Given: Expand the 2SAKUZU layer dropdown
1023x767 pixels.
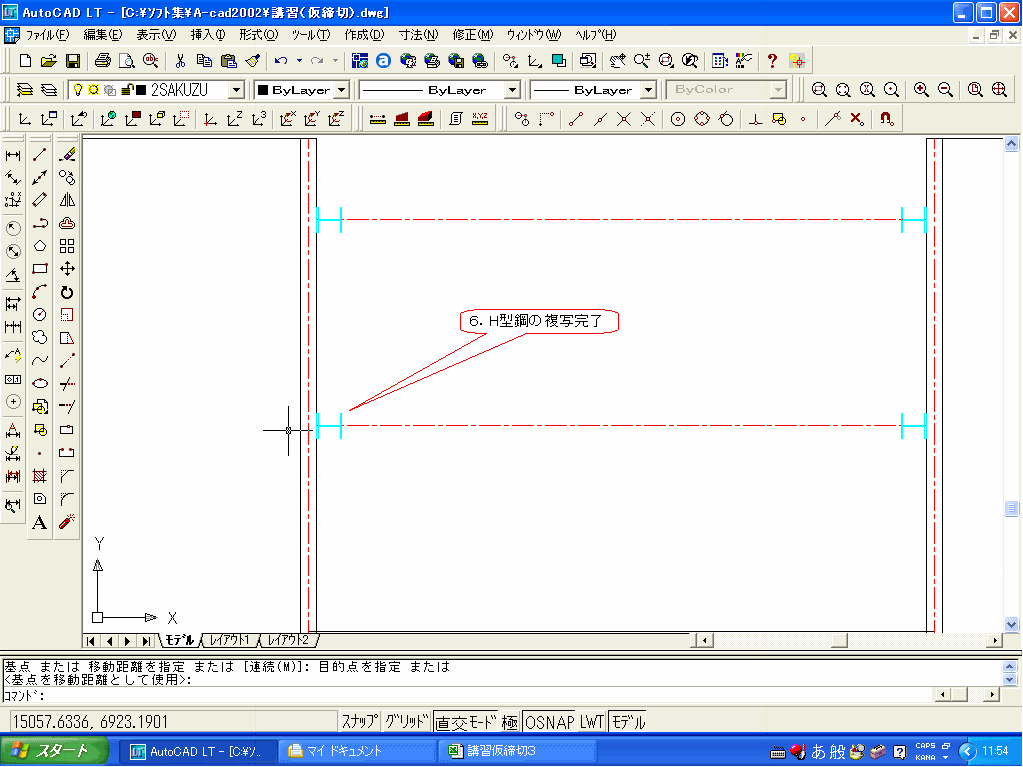Looking at the screenshot, I should (237, 90).
